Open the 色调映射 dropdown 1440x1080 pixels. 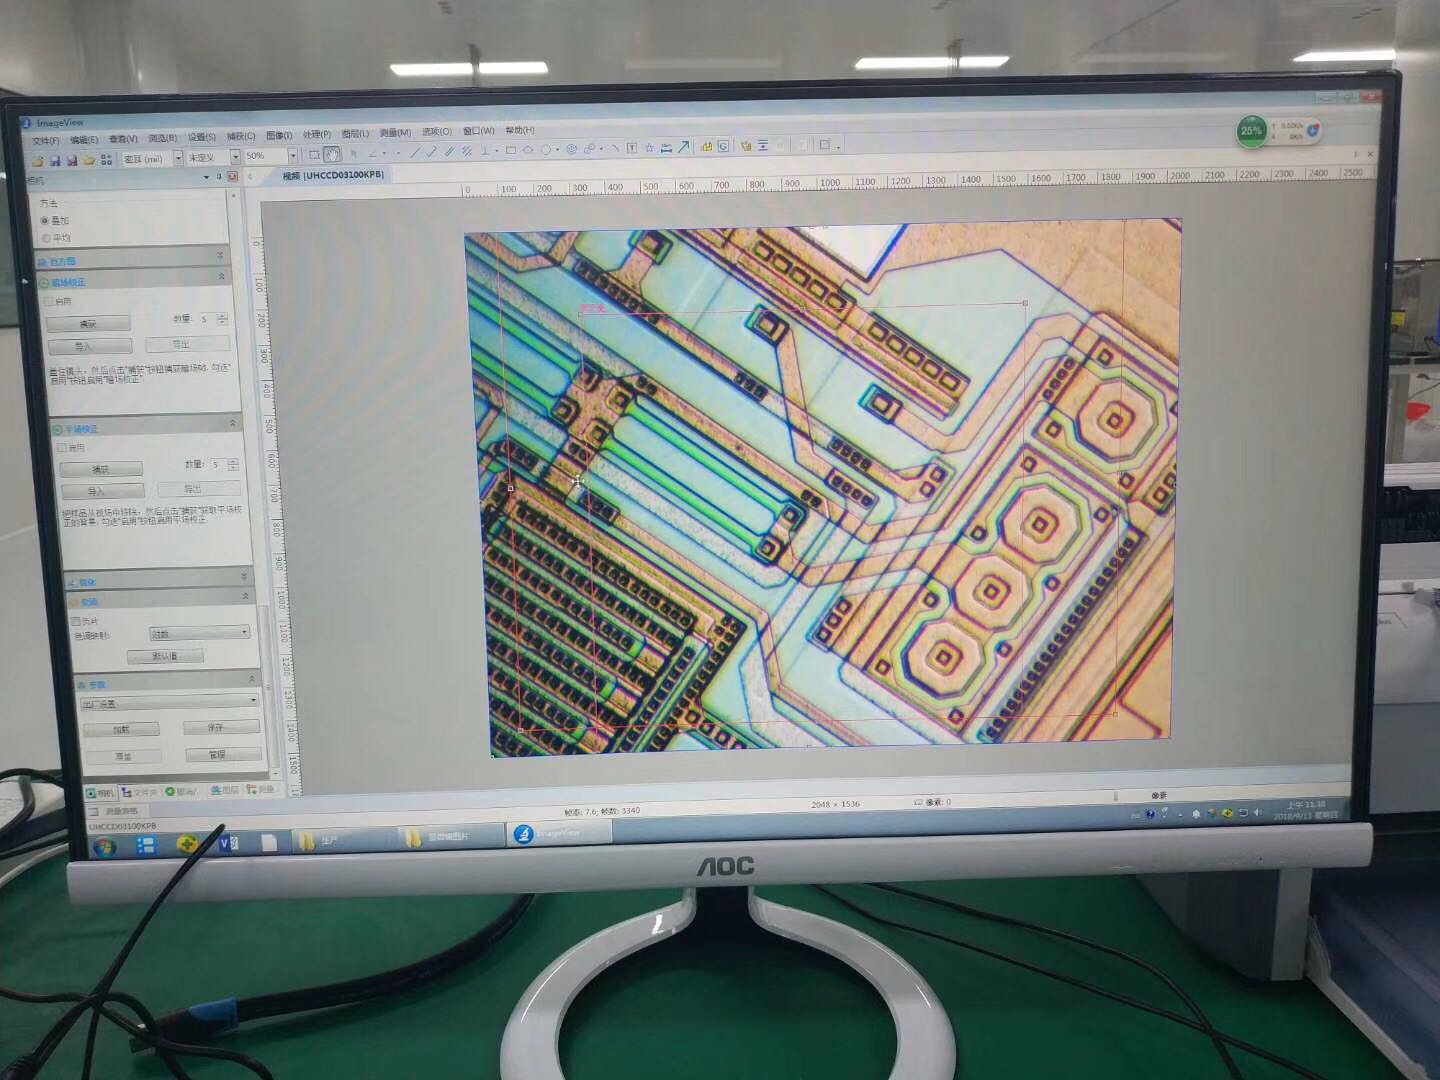pos(200,633)
